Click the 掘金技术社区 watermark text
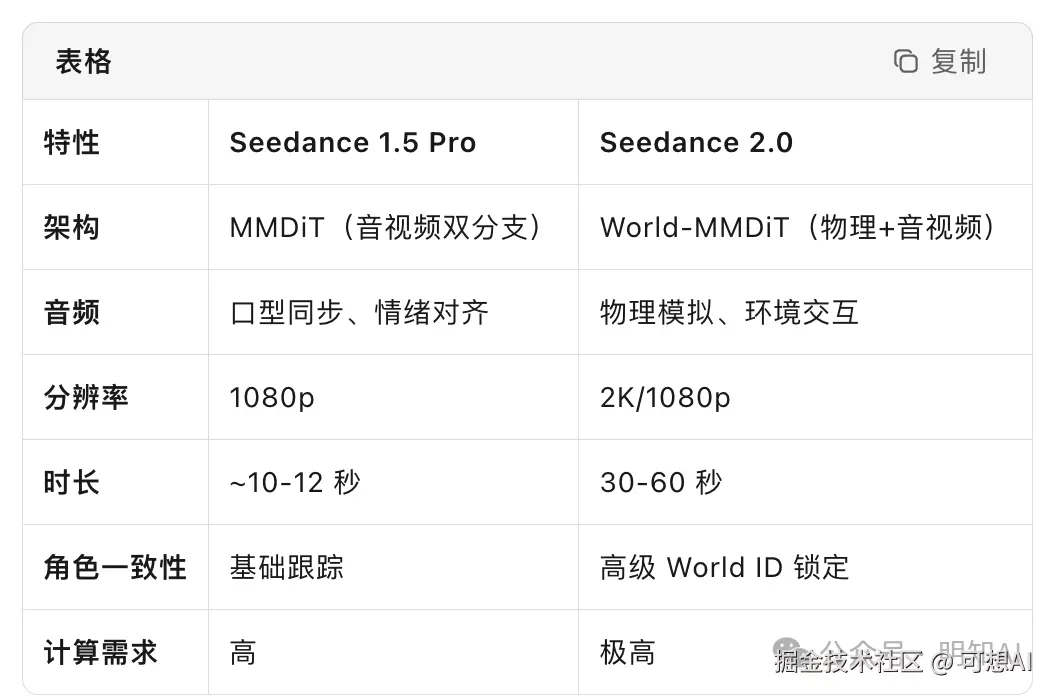 point(849,661)
